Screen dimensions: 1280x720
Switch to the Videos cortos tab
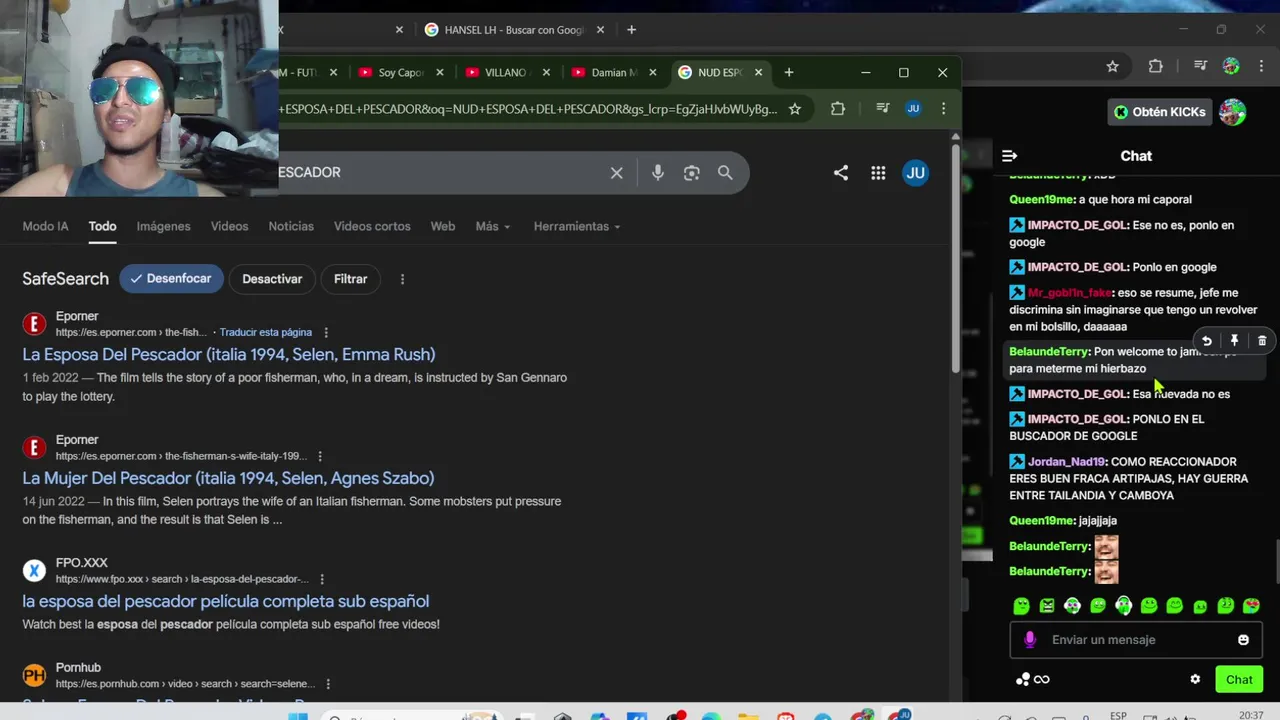click(x=372, y=226)
